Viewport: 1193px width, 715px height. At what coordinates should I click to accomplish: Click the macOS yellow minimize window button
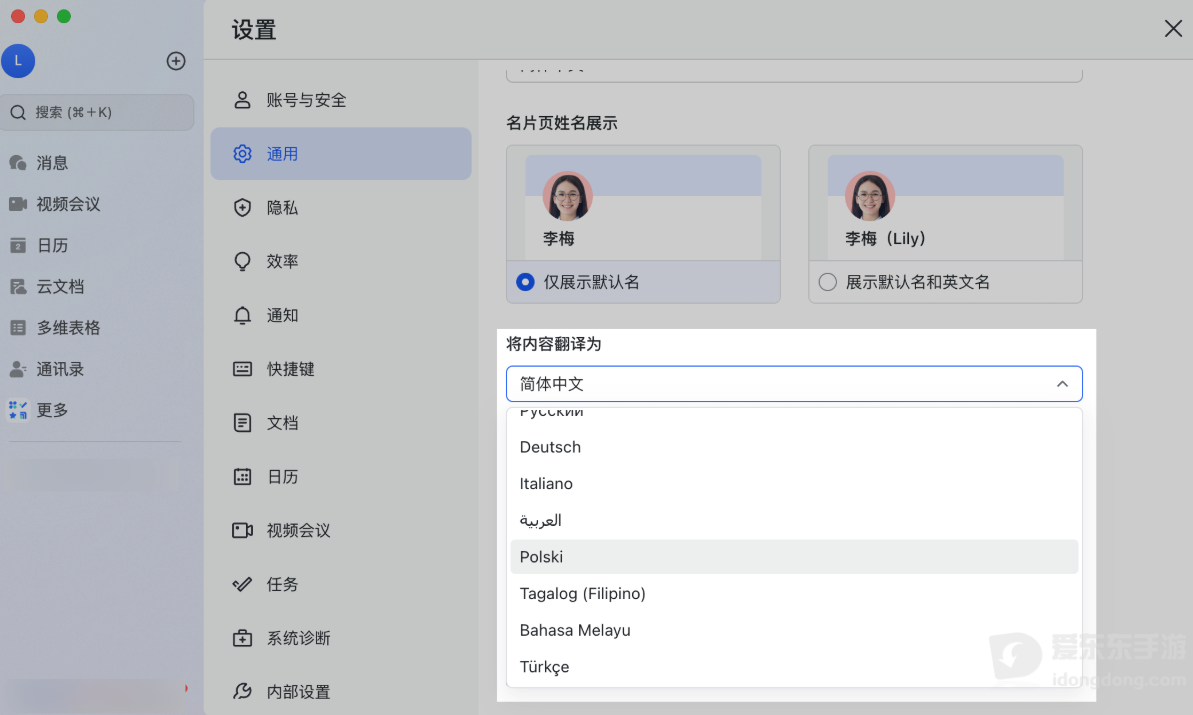(x=41, y=16)
